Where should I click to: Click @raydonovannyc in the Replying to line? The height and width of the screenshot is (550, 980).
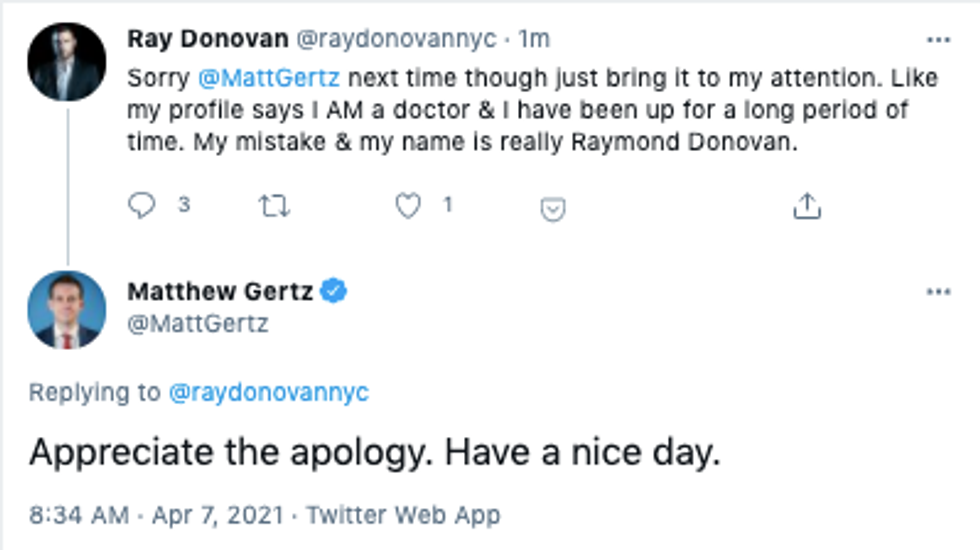[x=268, y=392]
